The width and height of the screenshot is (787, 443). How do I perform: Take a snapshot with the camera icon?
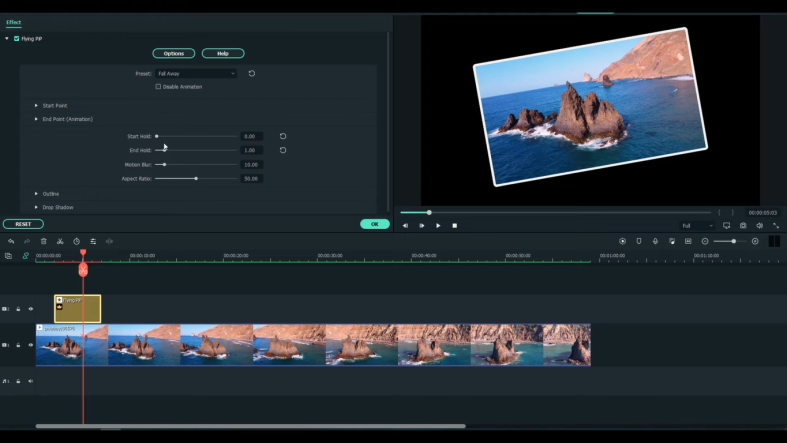[743, 225]
